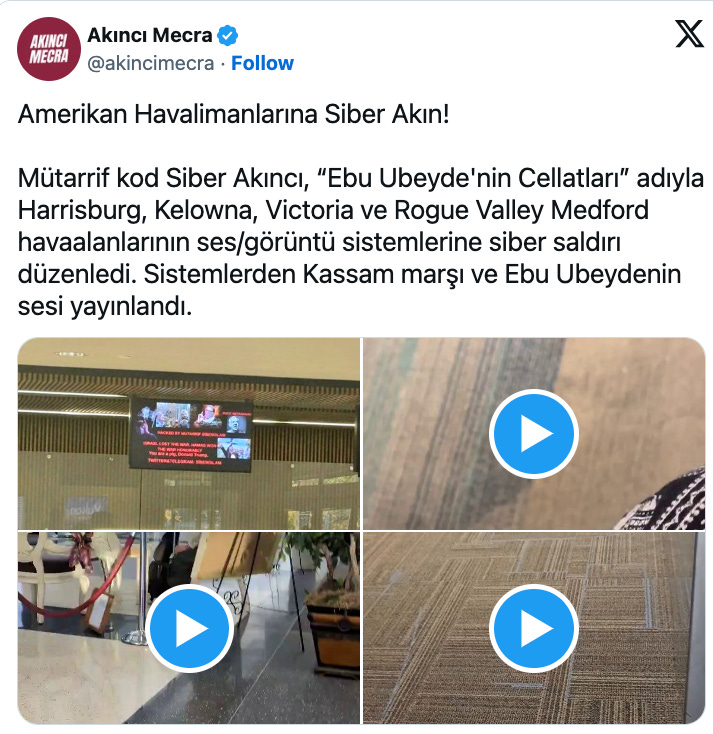
Task: Follow the Akıncı Mecra account
Action: point(262,63)
